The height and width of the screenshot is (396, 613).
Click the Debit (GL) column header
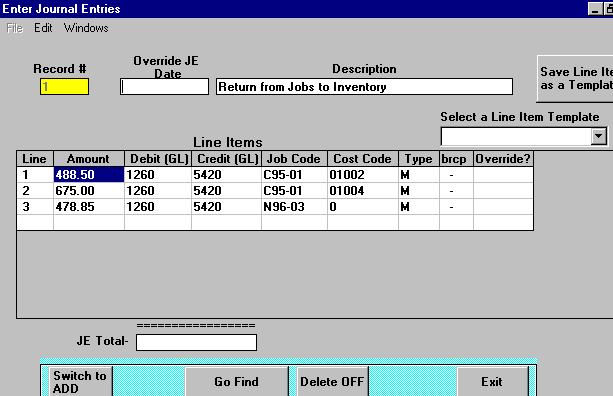click(x=158, y=159)
